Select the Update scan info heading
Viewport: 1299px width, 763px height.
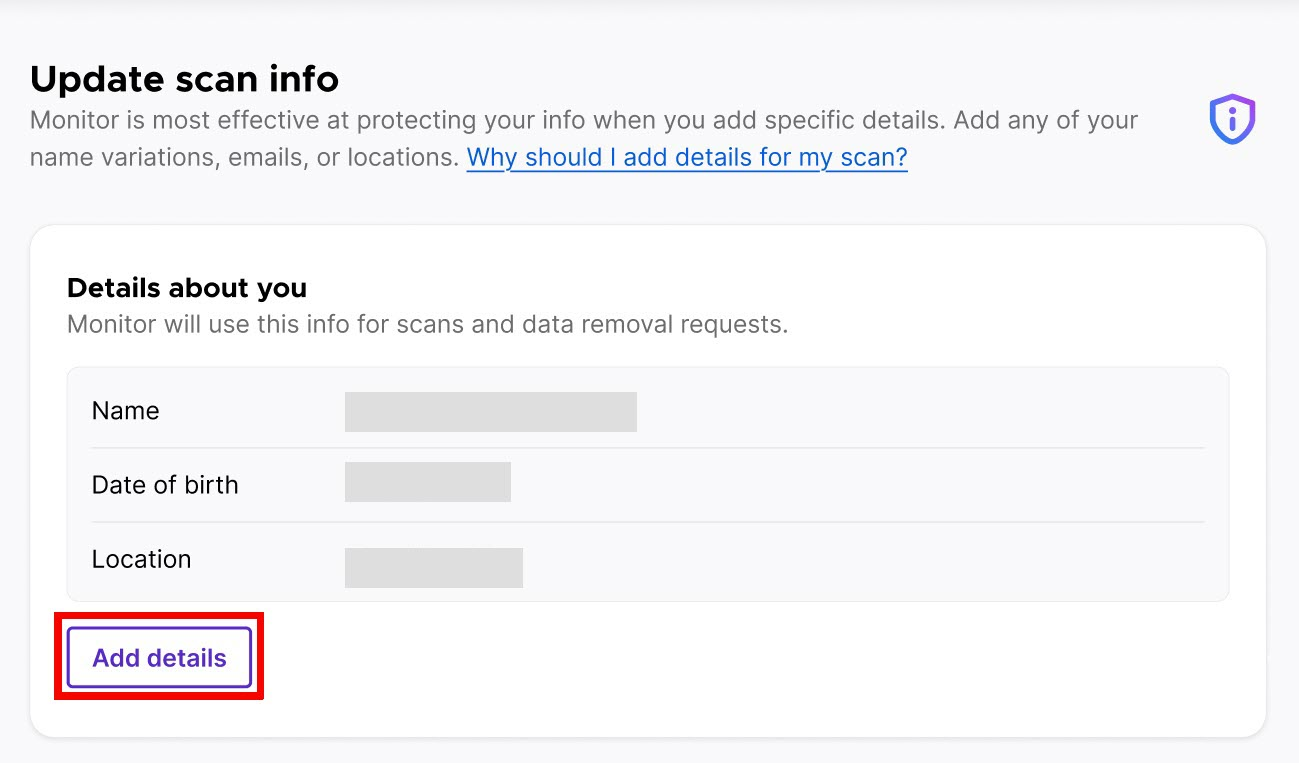click(x=184, y=78)
